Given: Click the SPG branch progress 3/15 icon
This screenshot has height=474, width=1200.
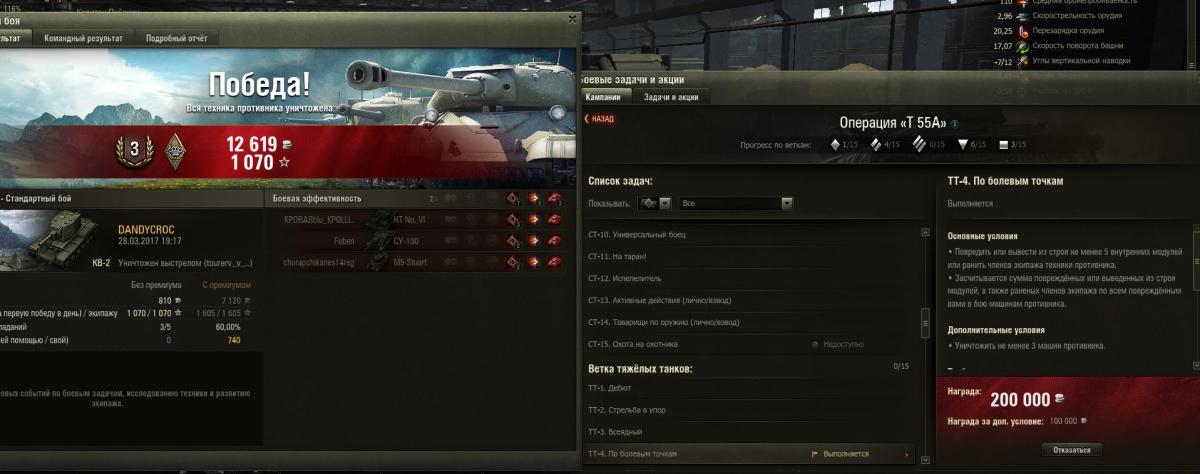Looking at the screenshot, I should pos(1004,145).
